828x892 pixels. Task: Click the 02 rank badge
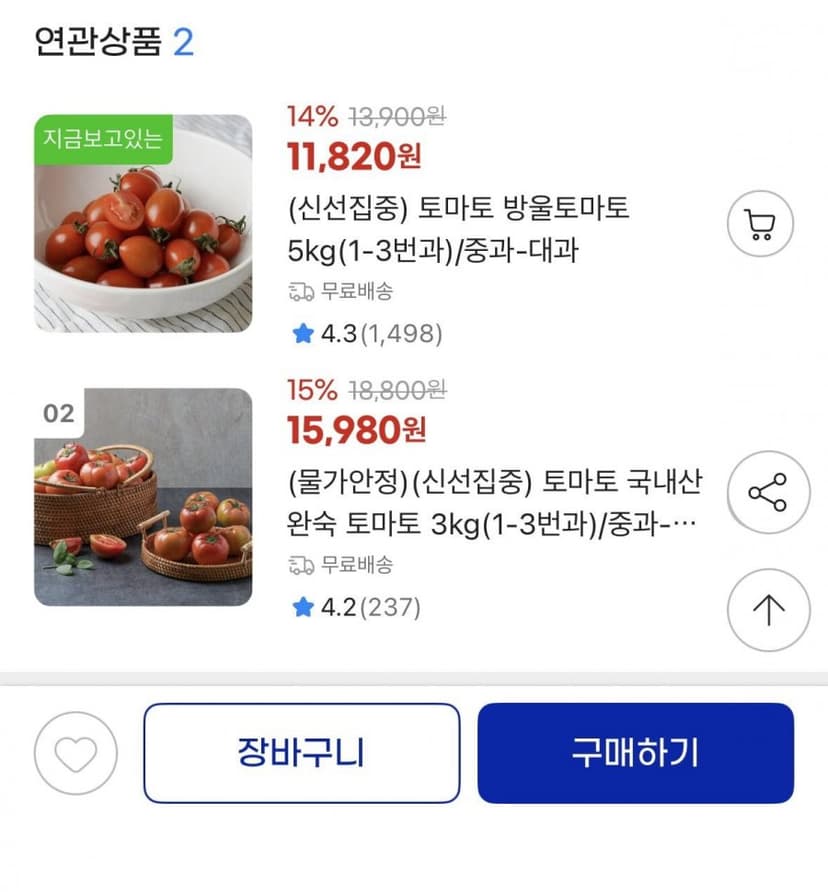[59, 414]
